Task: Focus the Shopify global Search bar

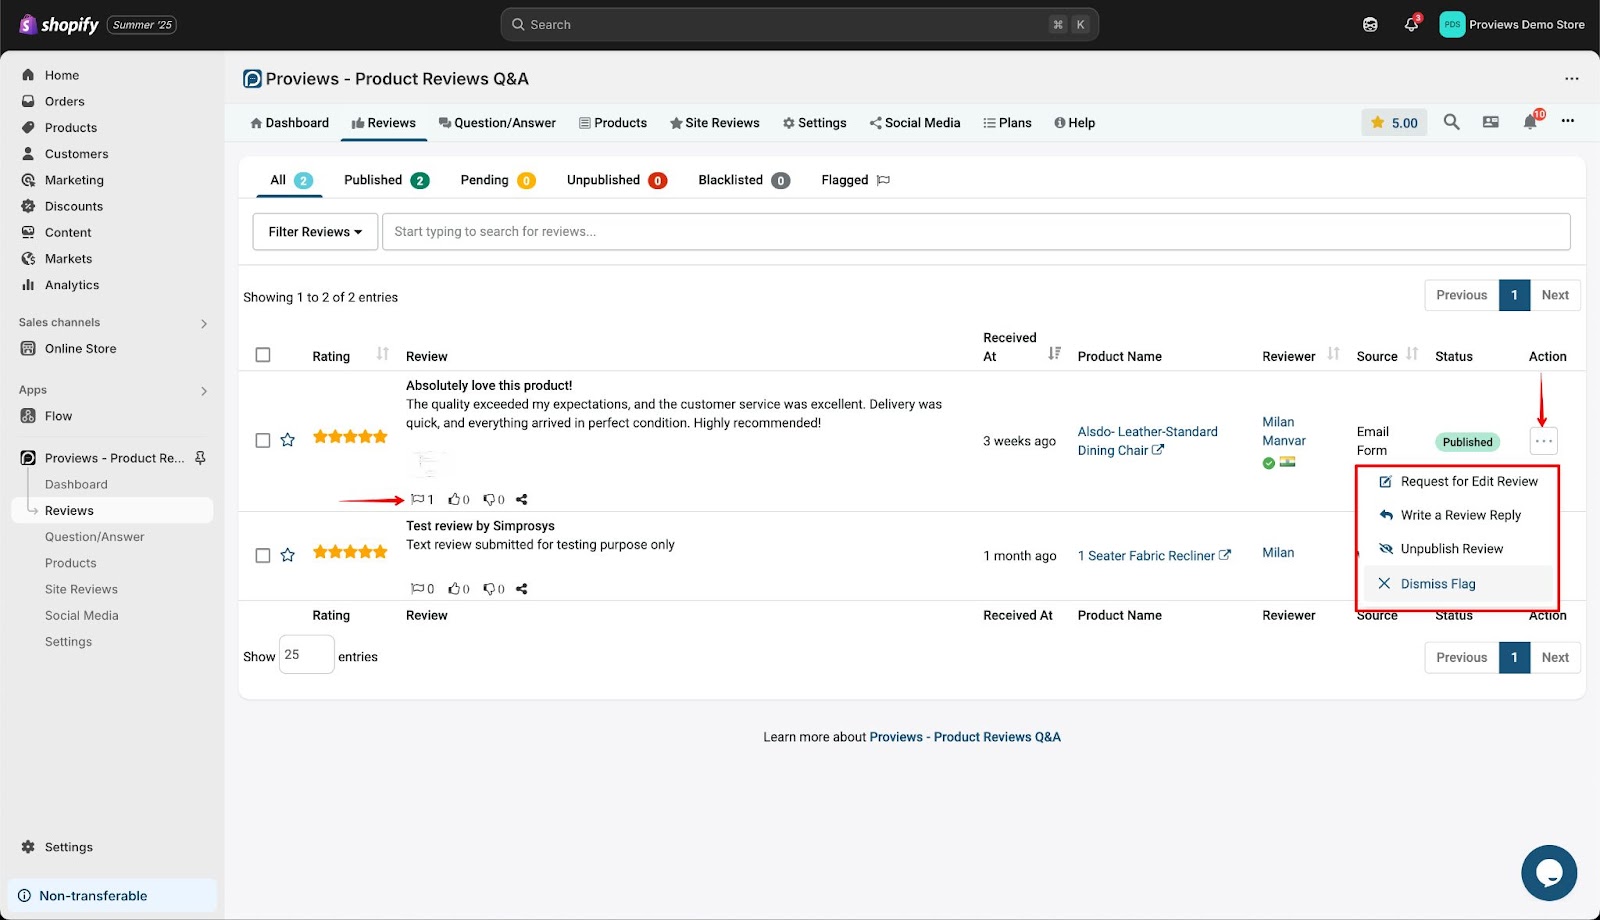Action: pyautogui.click(x=799, y=25)
